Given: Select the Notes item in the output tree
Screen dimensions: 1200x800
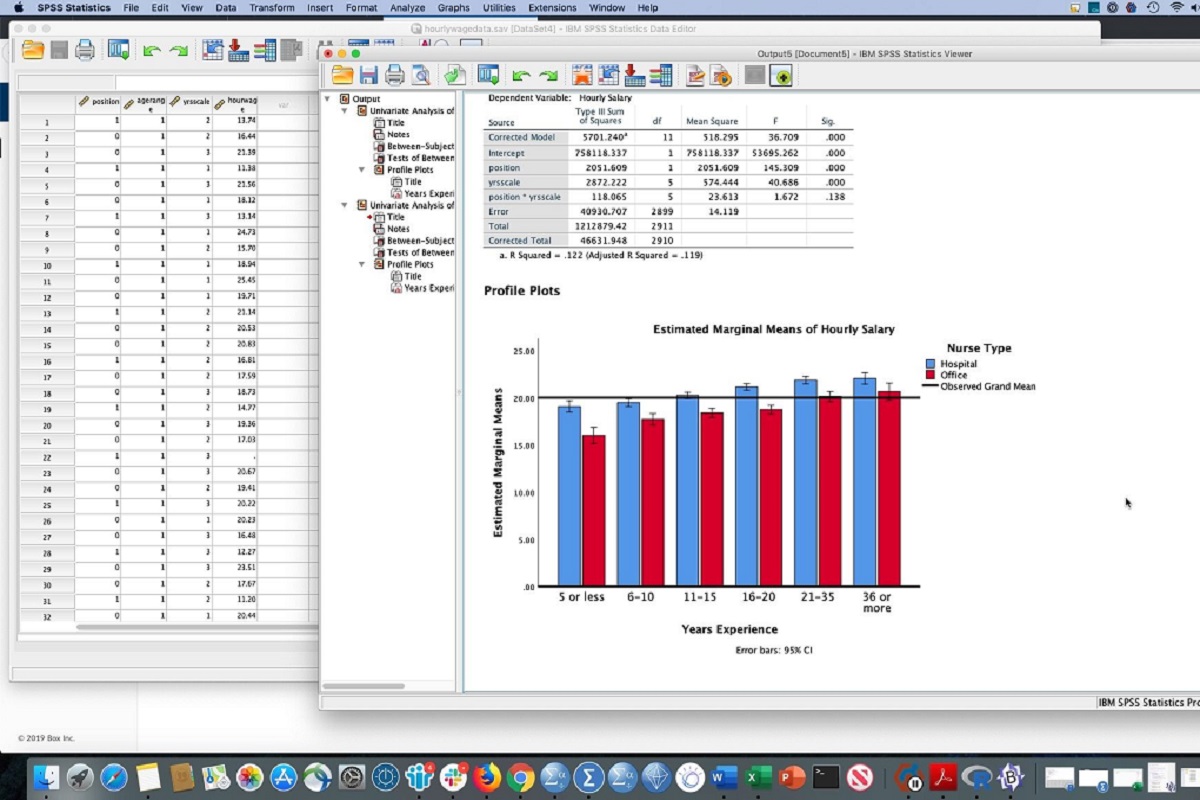Looking at the screenshot, I should tap(396, 133).
